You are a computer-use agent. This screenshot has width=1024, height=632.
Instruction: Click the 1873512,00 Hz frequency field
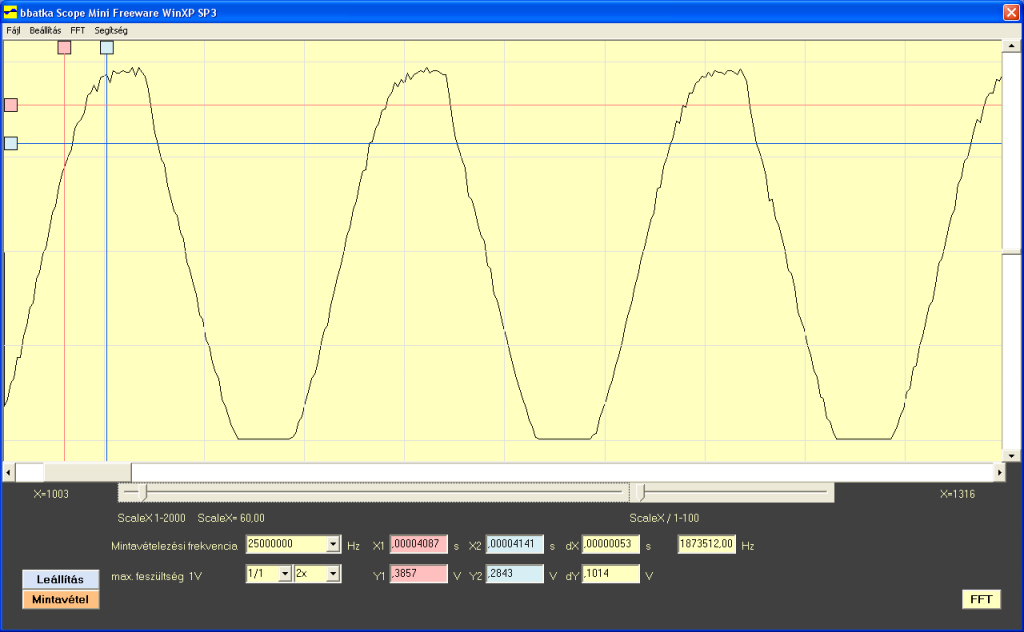[707, 544]
